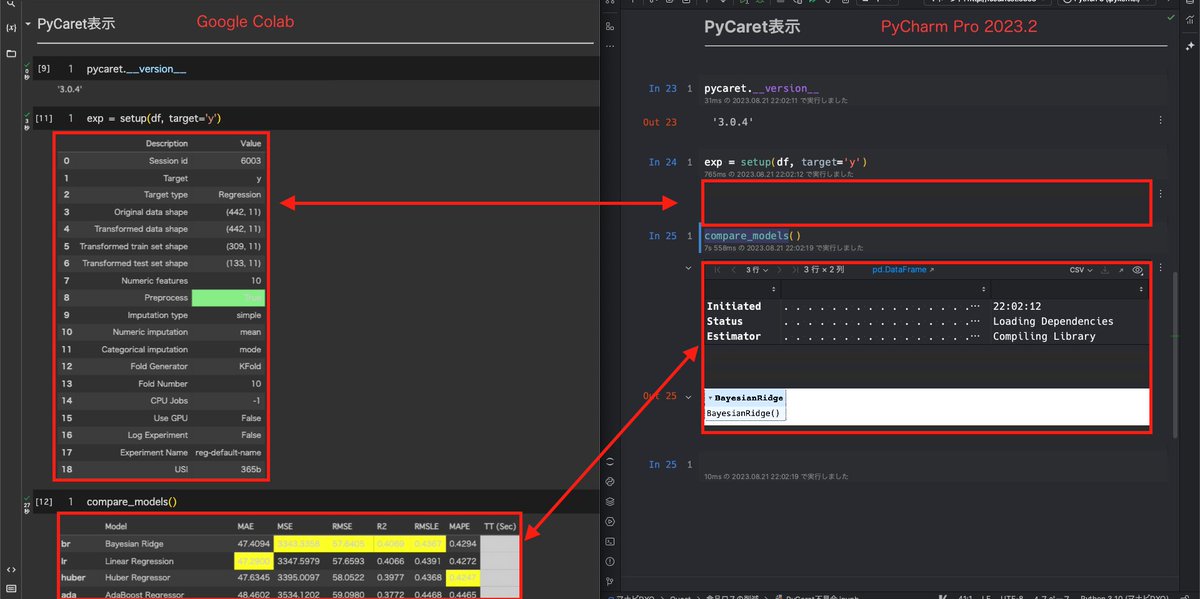Sort the middle DataFrame column

(981, 290)
